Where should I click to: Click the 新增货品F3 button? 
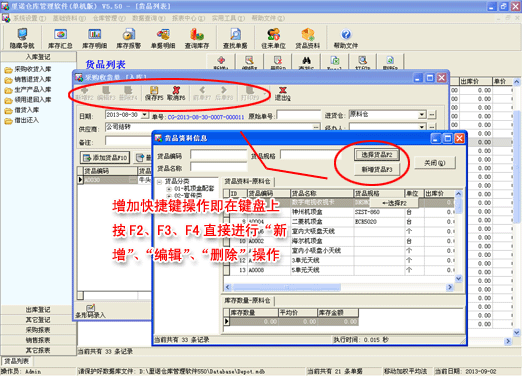coord(377,169)
